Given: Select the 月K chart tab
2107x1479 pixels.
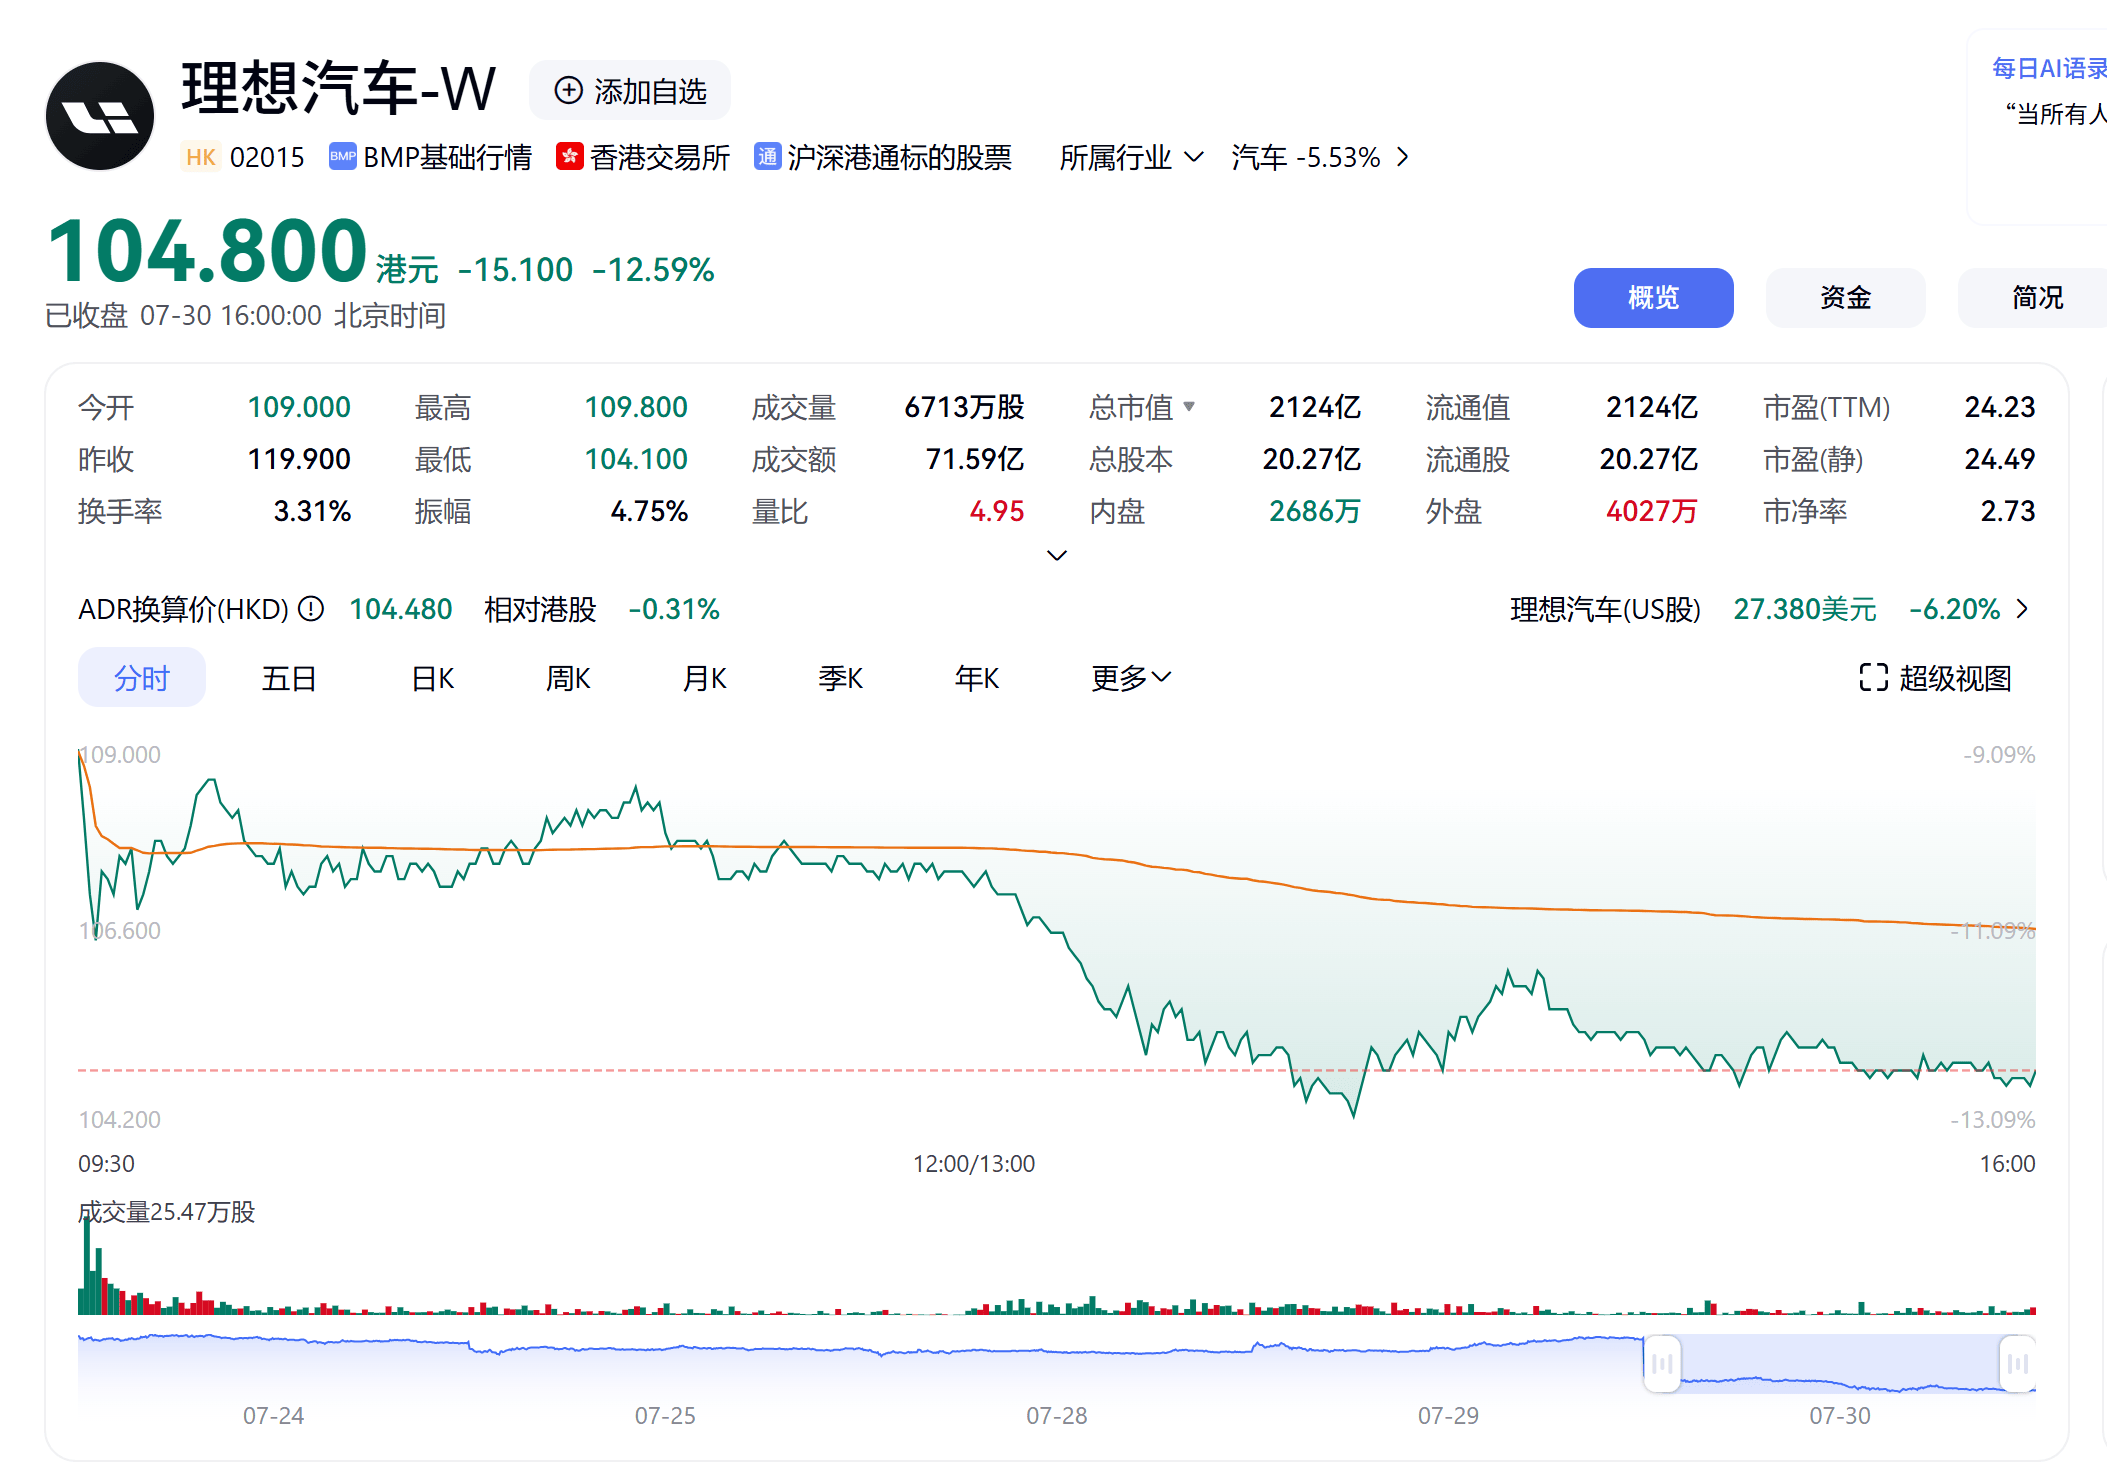Looking at the screenshot, I should (704, 678).
